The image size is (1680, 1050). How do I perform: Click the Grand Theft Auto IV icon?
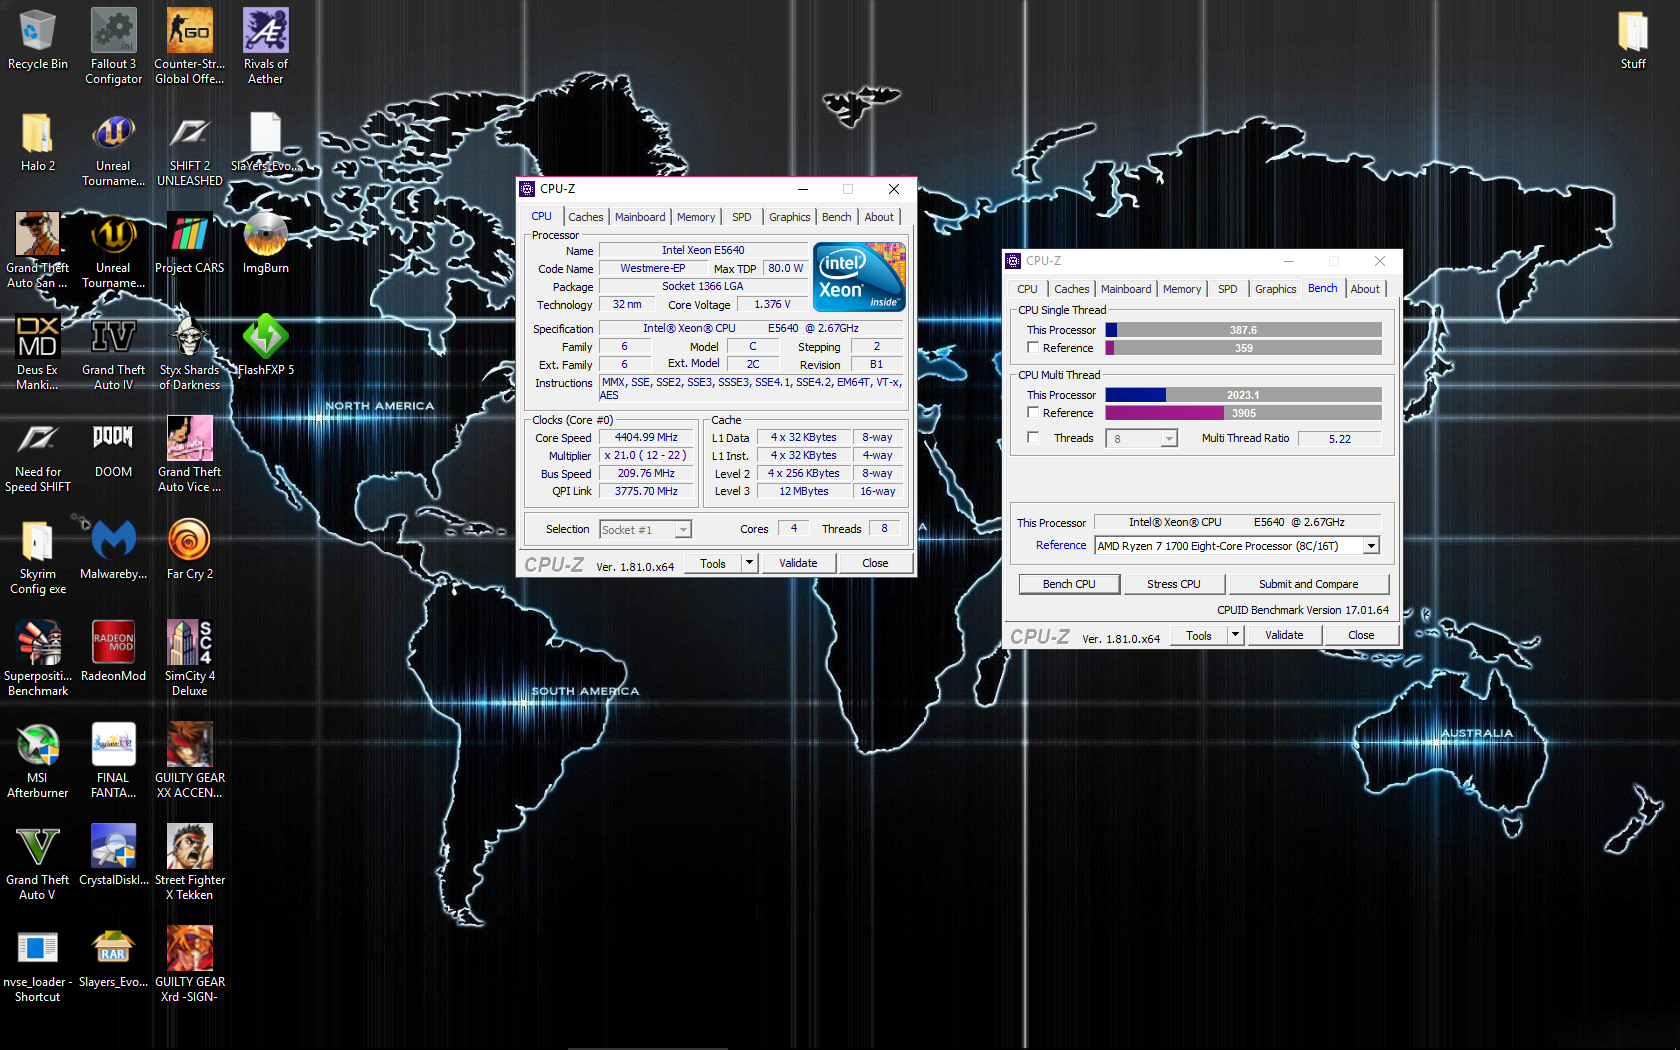pyautogui.click(x=113, y=352)
